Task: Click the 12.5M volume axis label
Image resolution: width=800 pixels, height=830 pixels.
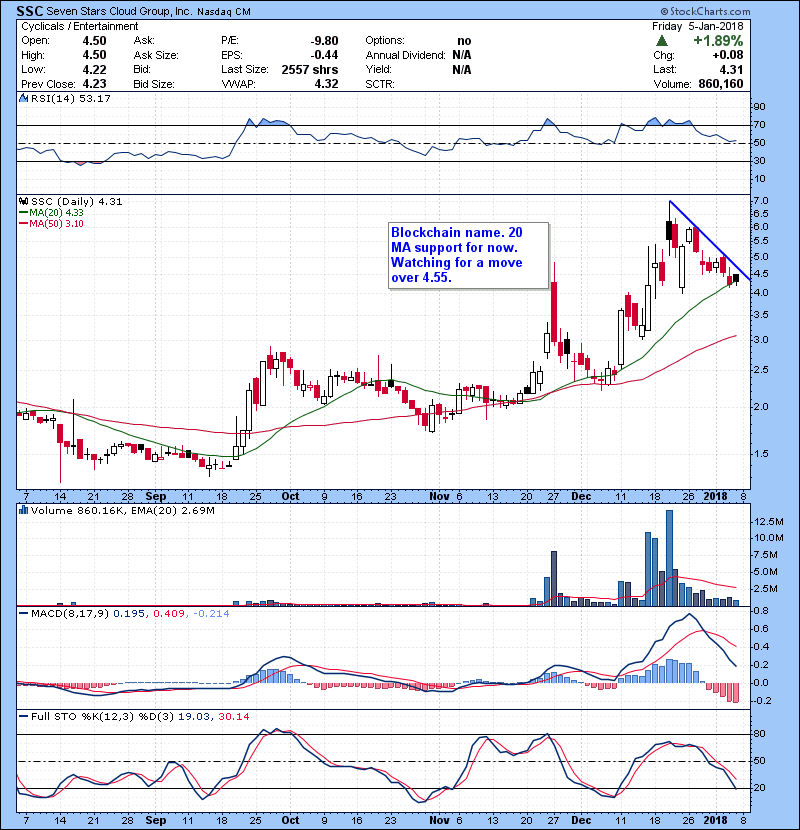Action: (768, 521)
